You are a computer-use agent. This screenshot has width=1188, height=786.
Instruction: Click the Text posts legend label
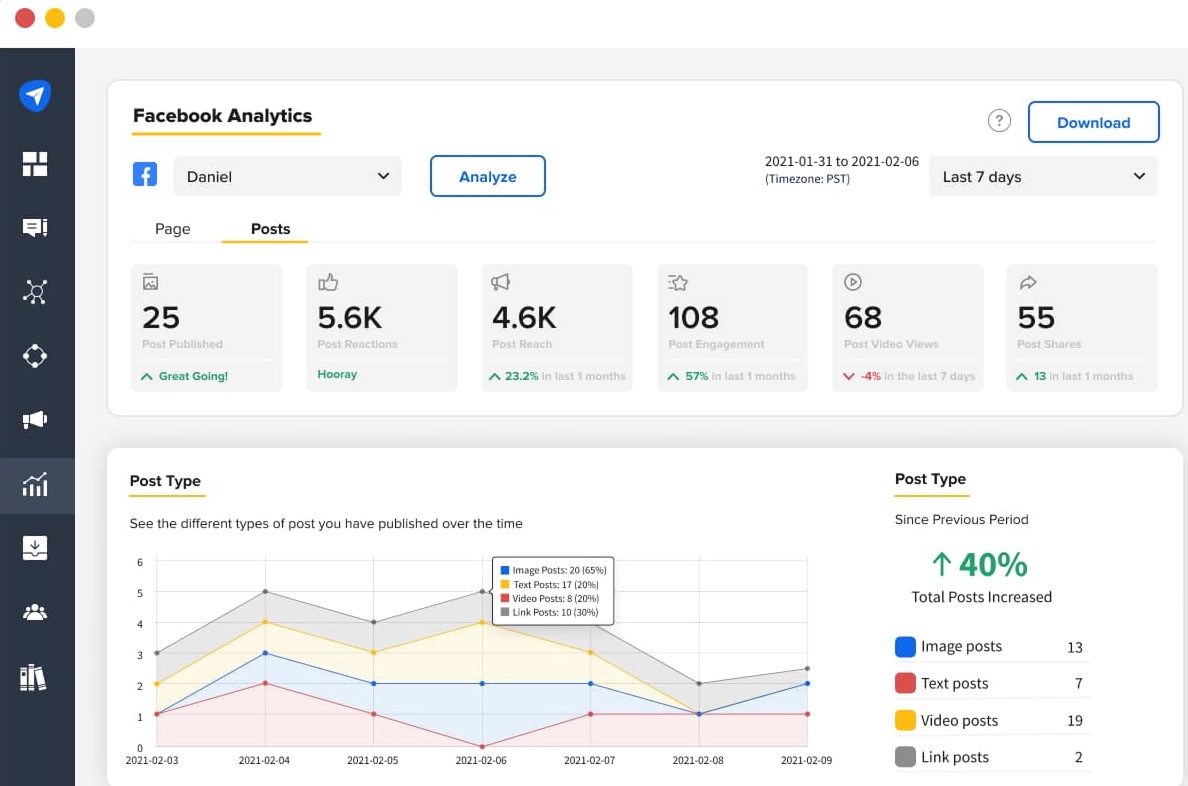click(x=955, y=683)
